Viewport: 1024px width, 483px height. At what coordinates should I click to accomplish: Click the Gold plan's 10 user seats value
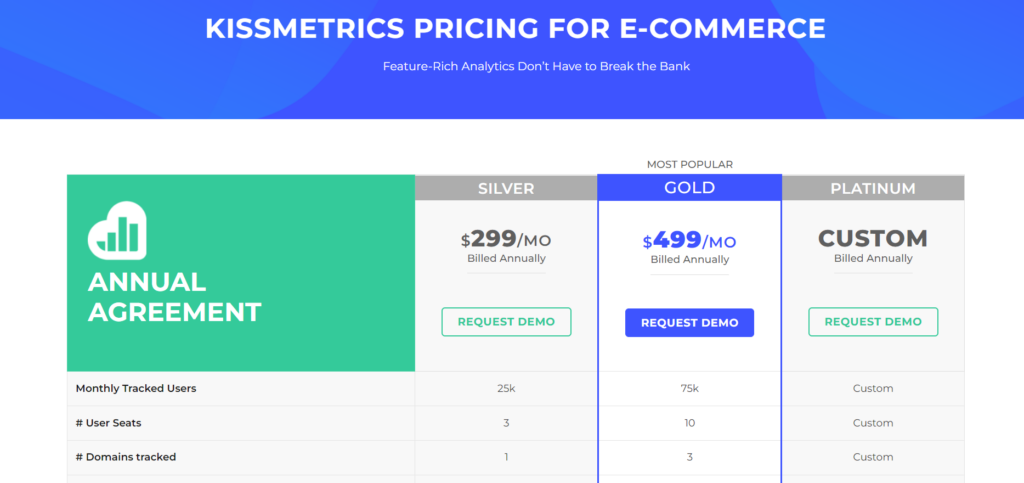pyautogui.click(x=689, y=423)
